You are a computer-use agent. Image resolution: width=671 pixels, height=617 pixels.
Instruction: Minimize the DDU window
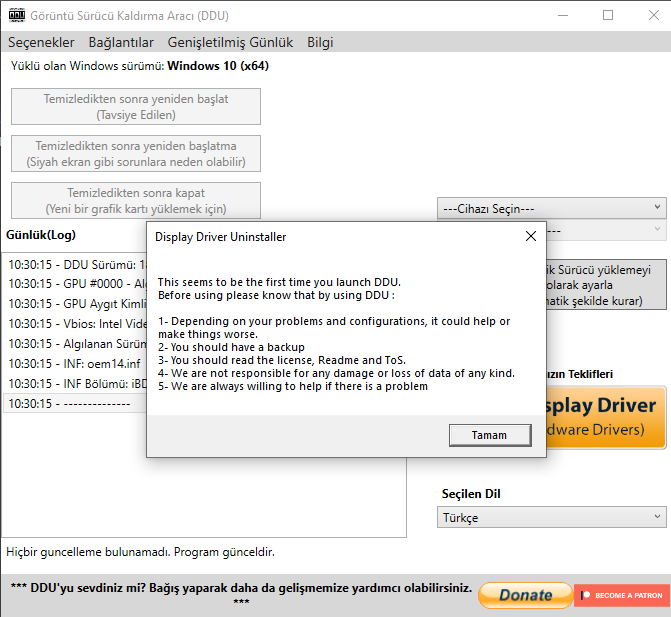(563, 15)
